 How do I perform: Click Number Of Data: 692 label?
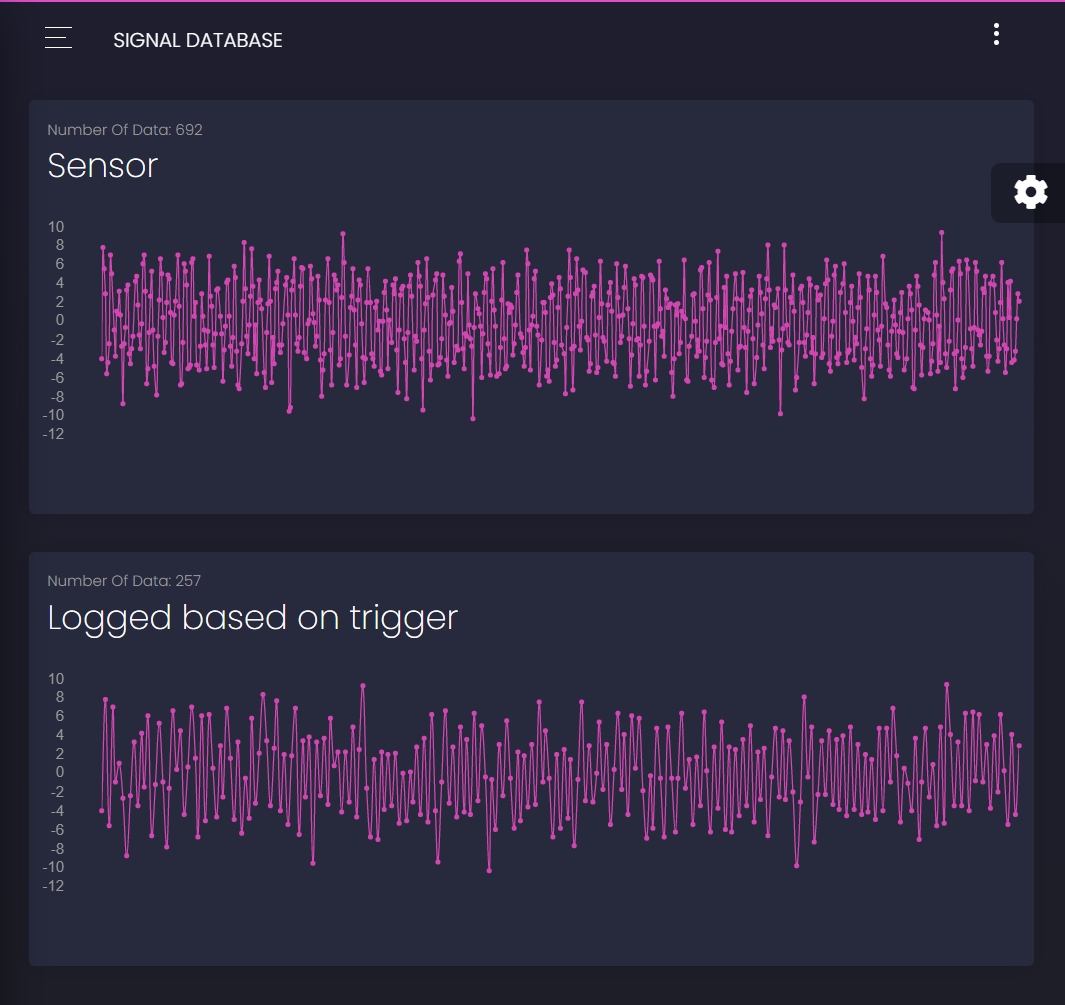[x=125, y=129]
